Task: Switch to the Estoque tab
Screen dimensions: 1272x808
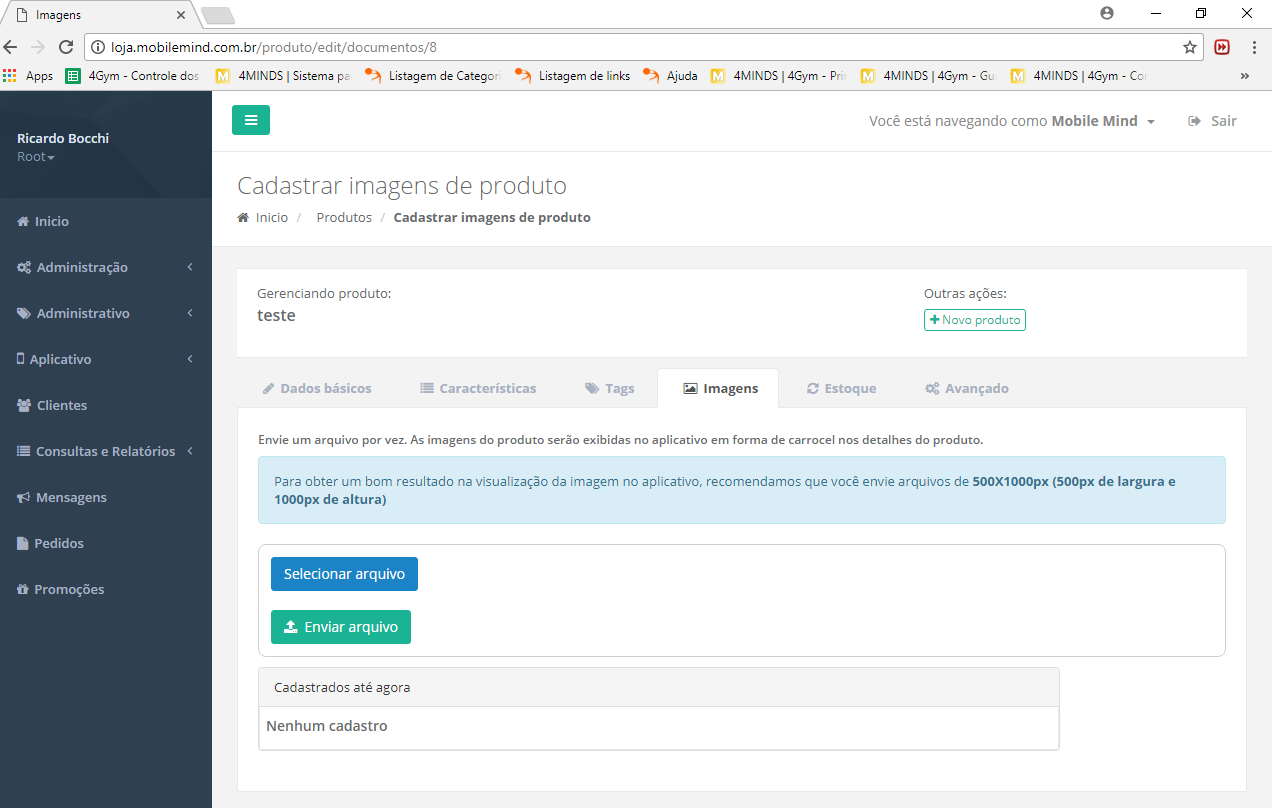Action: tap(841, 389)
